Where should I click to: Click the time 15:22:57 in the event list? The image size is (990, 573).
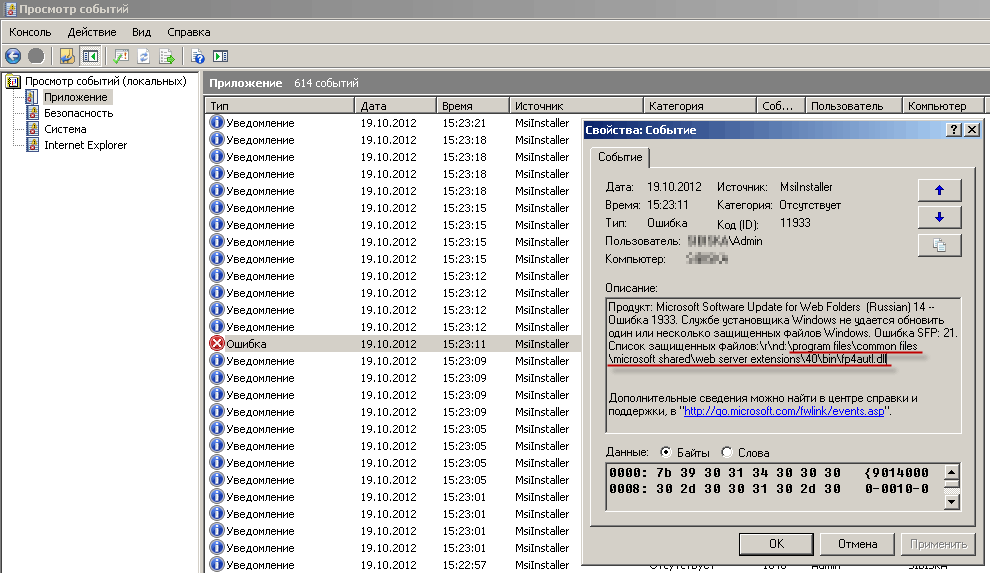click(x=464, y=565)
